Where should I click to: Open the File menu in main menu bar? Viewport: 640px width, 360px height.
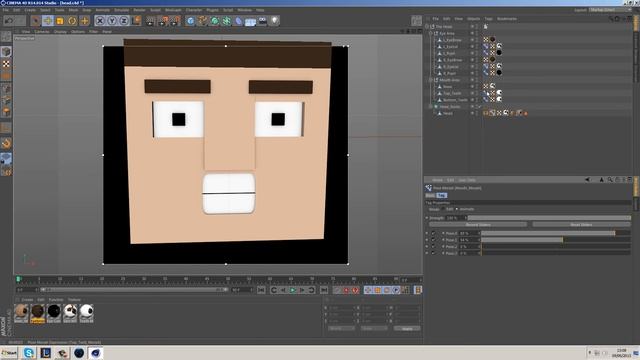pyautogui.click(x=6, y=10)
